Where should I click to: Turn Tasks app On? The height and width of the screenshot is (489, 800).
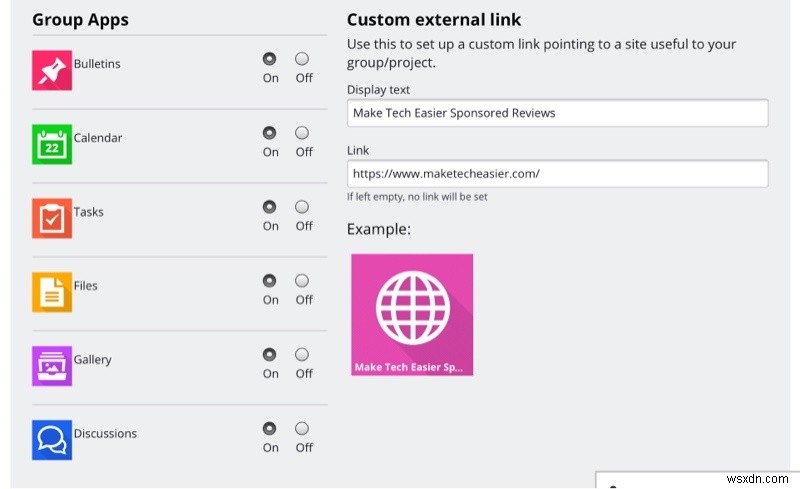click(269, 207)
